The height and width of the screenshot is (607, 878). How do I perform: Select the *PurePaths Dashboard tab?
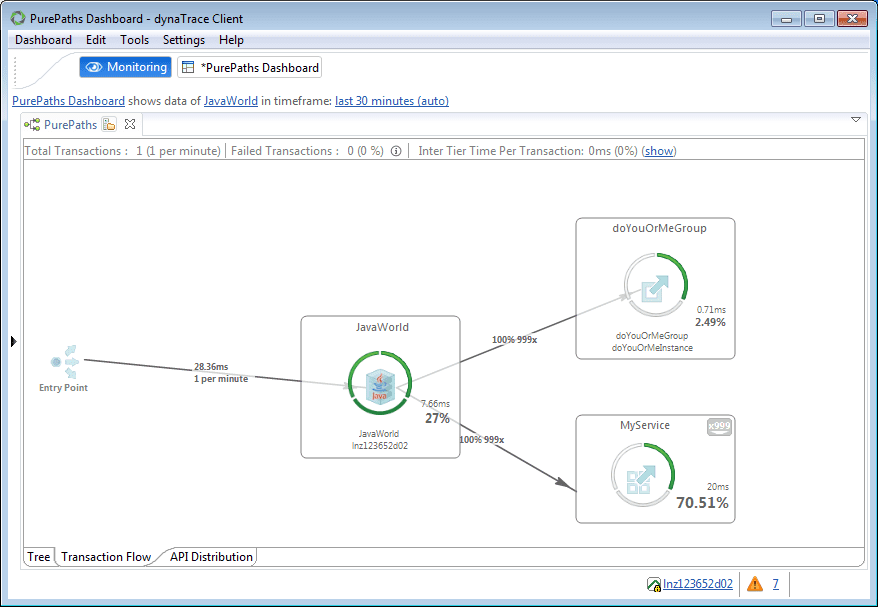[x=250, y=67]
